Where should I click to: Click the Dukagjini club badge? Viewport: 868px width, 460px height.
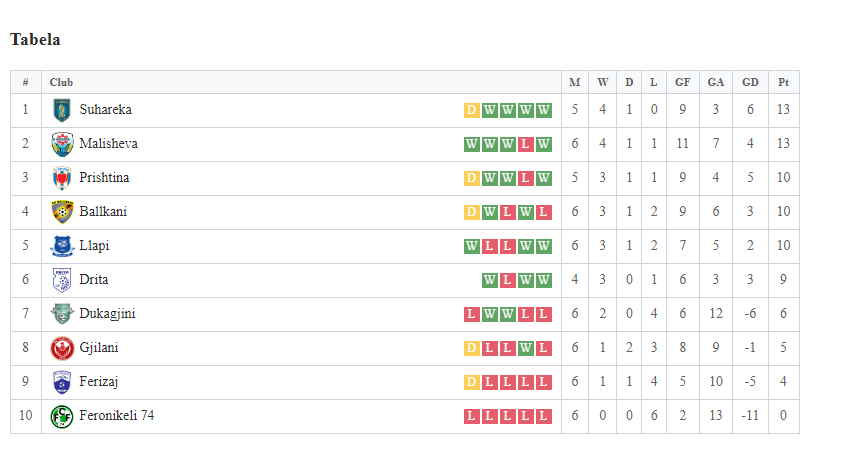pos(62,314)
